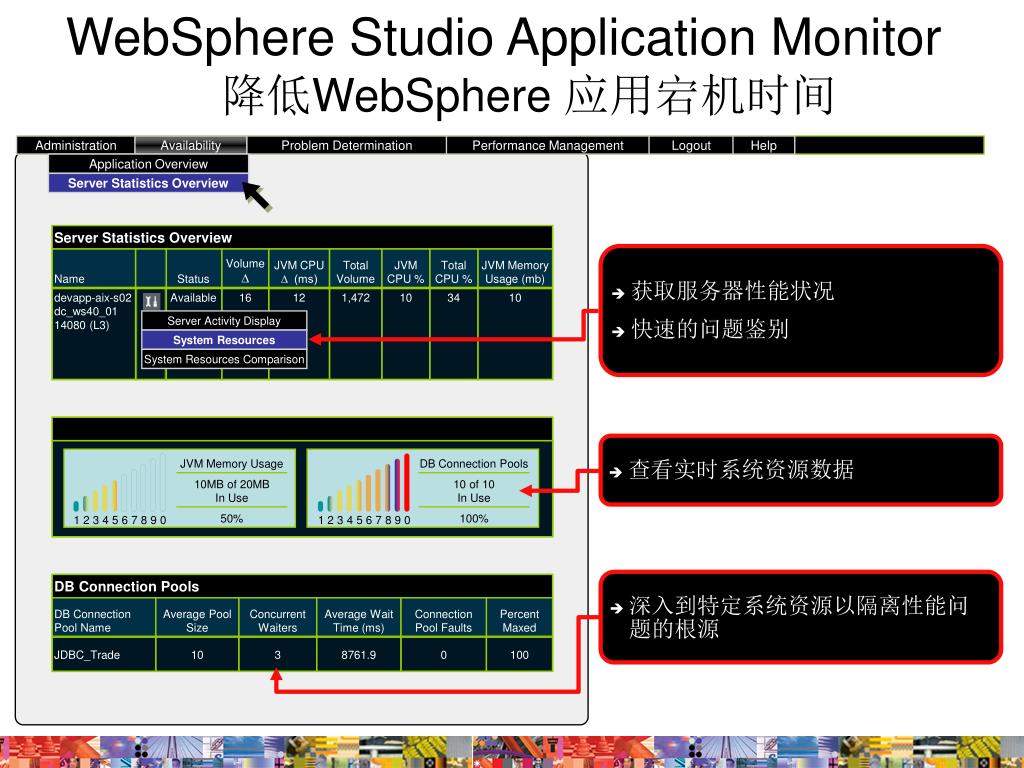The height and width of the screenshot is (768, 1024).
Task: Click the Server Statistics Overview table title
Action: coord(143,238)
